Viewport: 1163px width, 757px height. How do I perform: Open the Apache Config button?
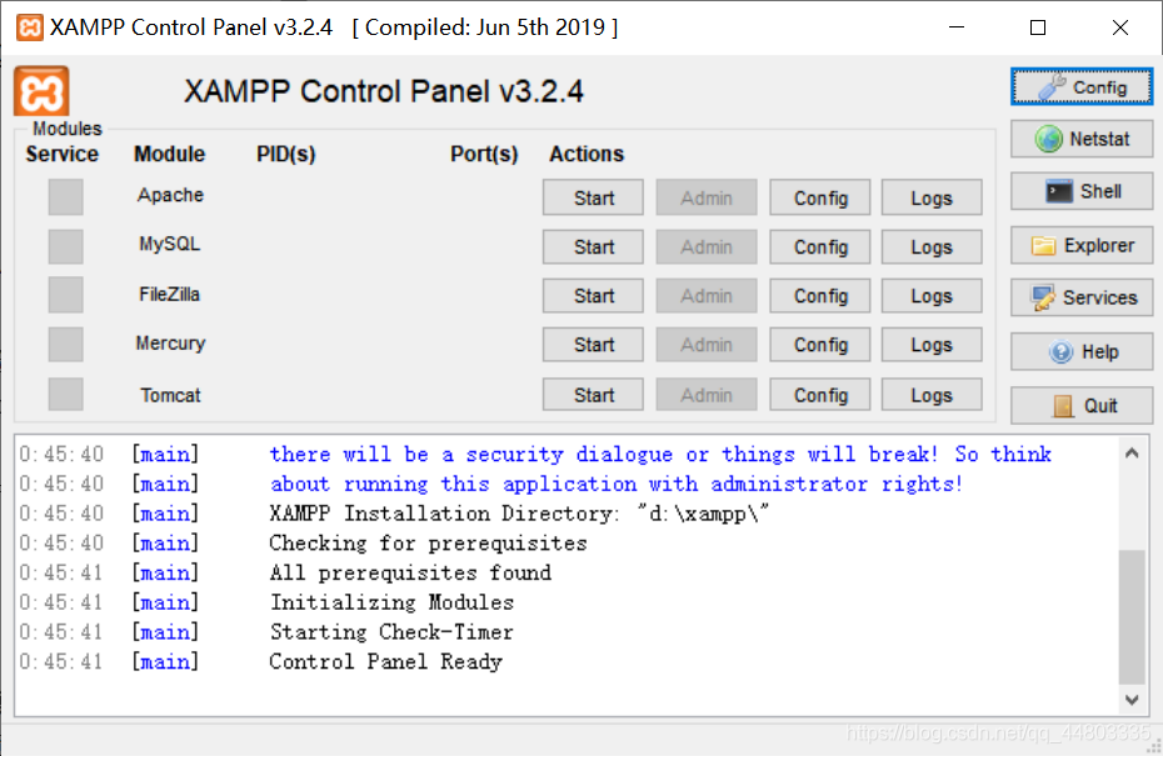[x=819, y=197]
